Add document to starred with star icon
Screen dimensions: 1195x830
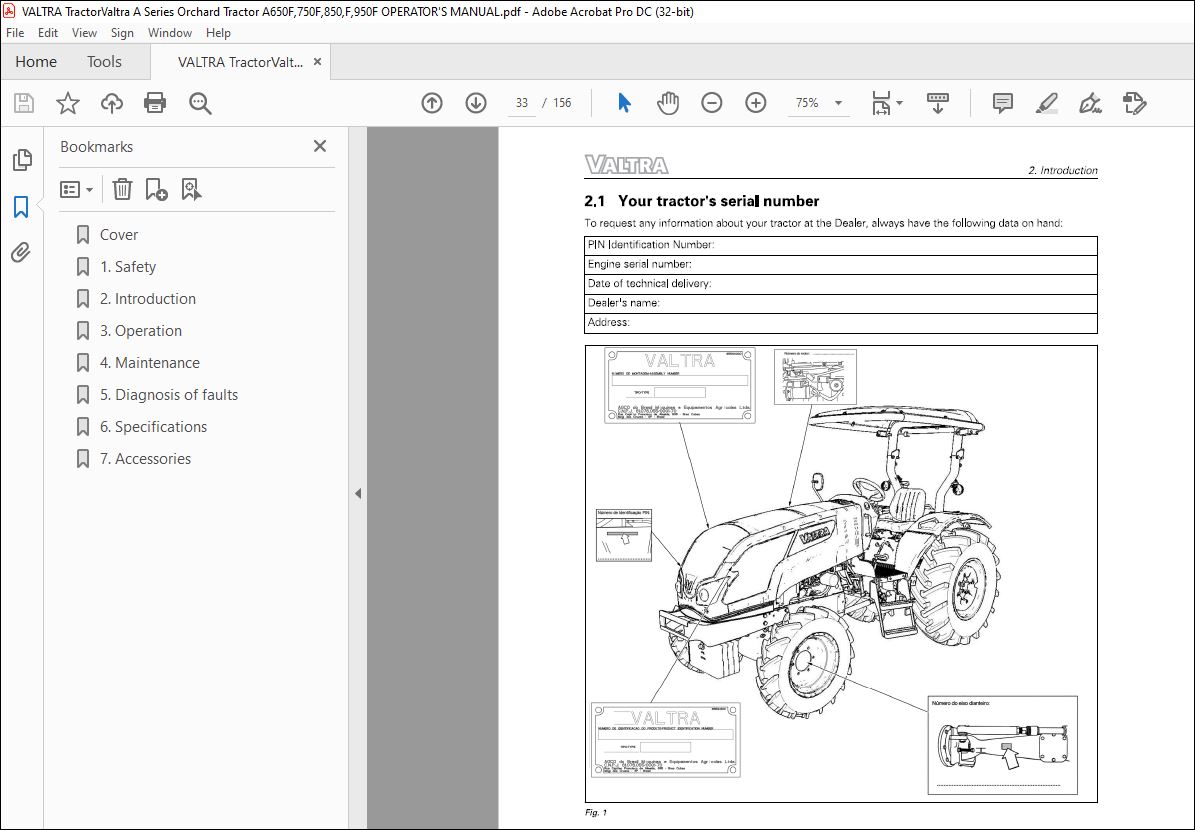68,103
